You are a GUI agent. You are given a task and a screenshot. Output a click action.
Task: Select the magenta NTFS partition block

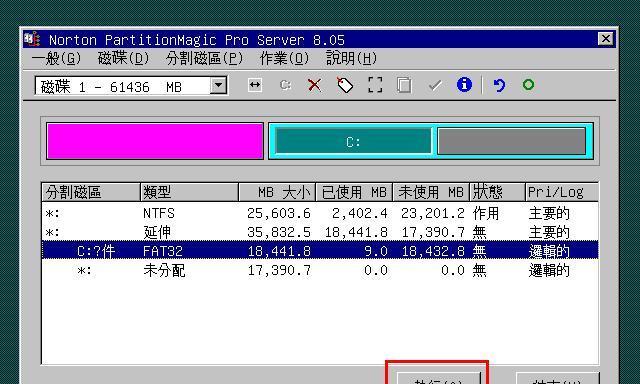(155, 141)
